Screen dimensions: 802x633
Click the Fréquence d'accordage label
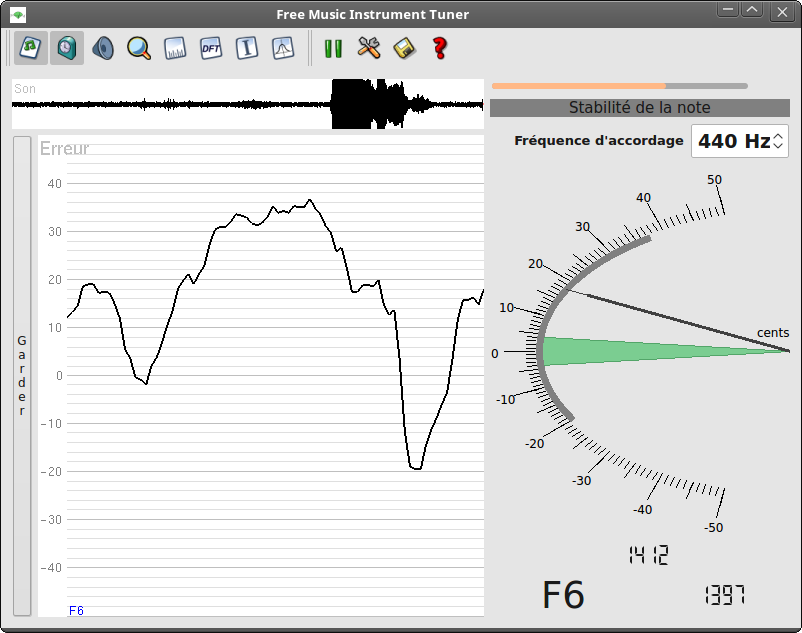coord(599,141)
